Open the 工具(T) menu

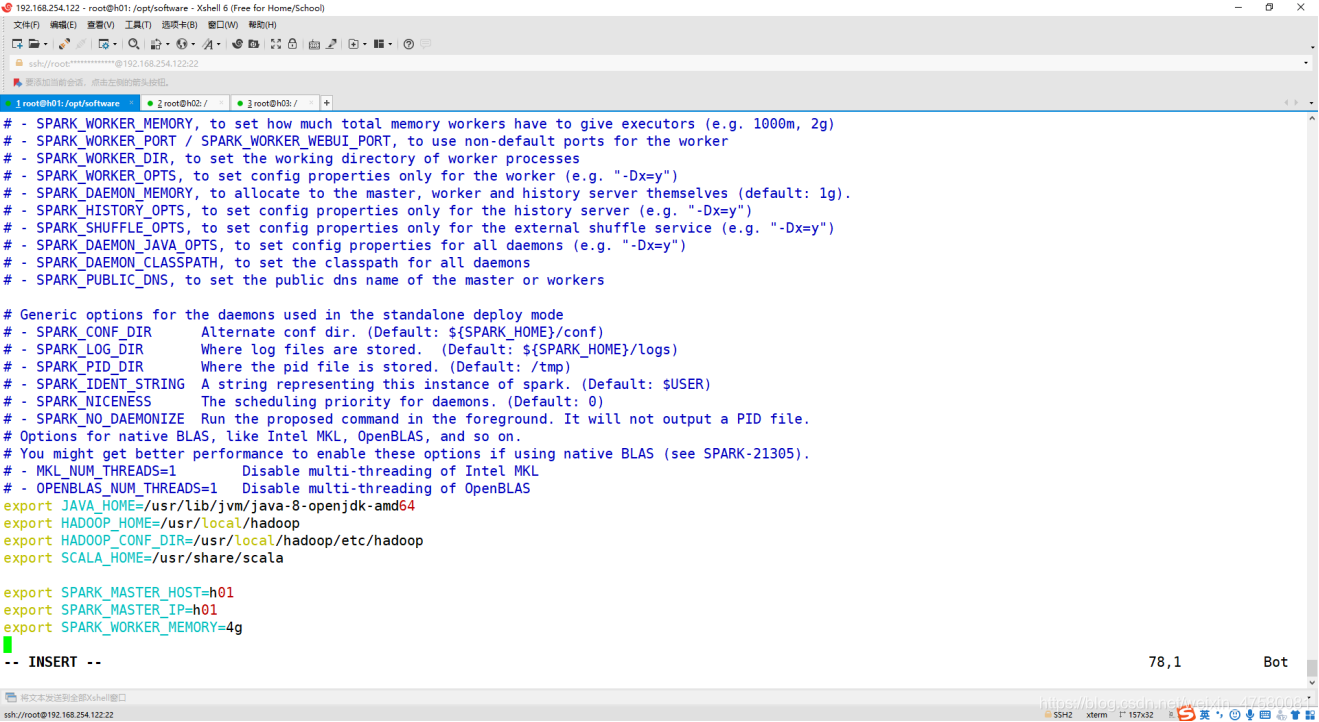138,24
